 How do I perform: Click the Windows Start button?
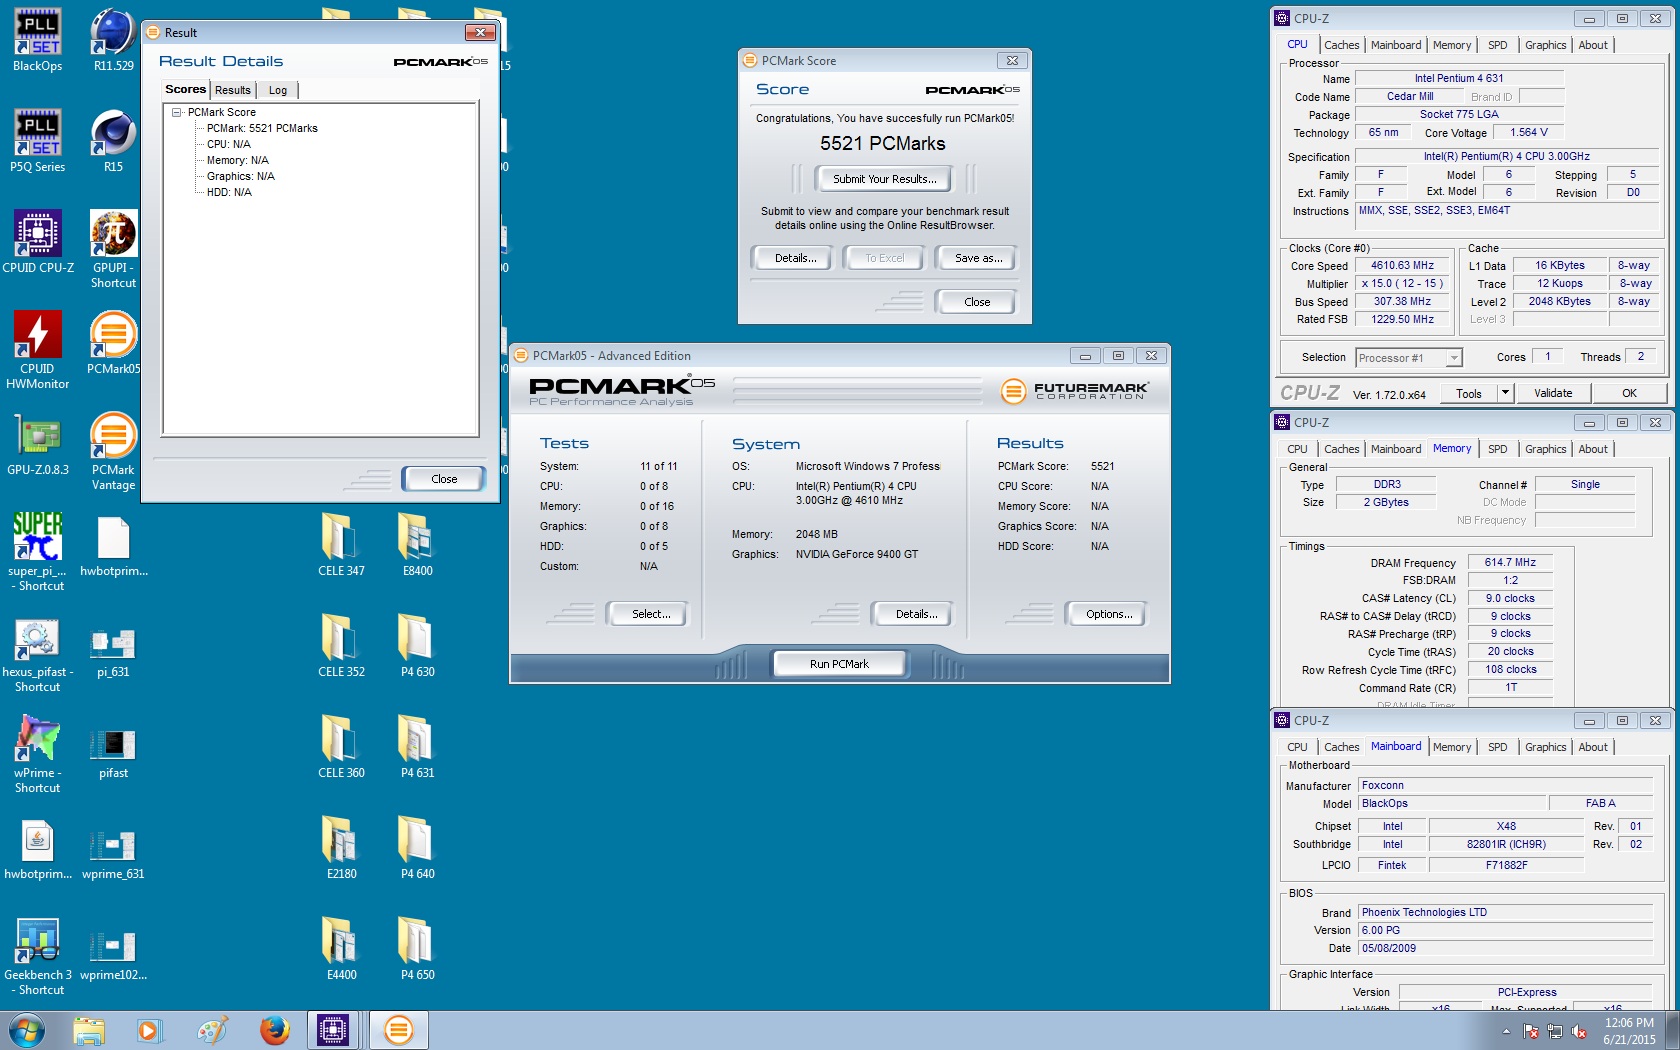27,1030
